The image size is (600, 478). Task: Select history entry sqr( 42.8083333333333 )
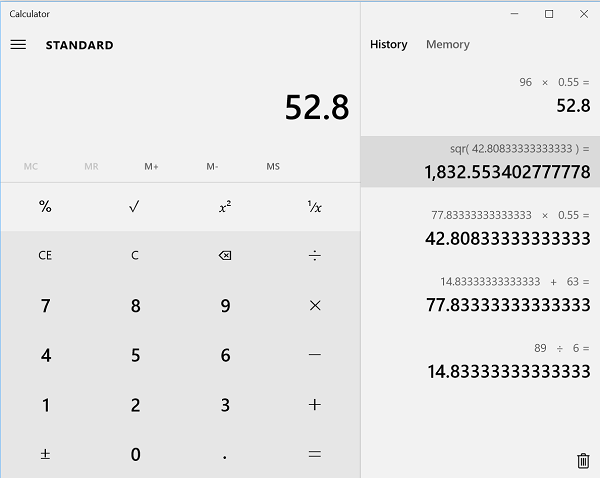click(x=480, y=162)
